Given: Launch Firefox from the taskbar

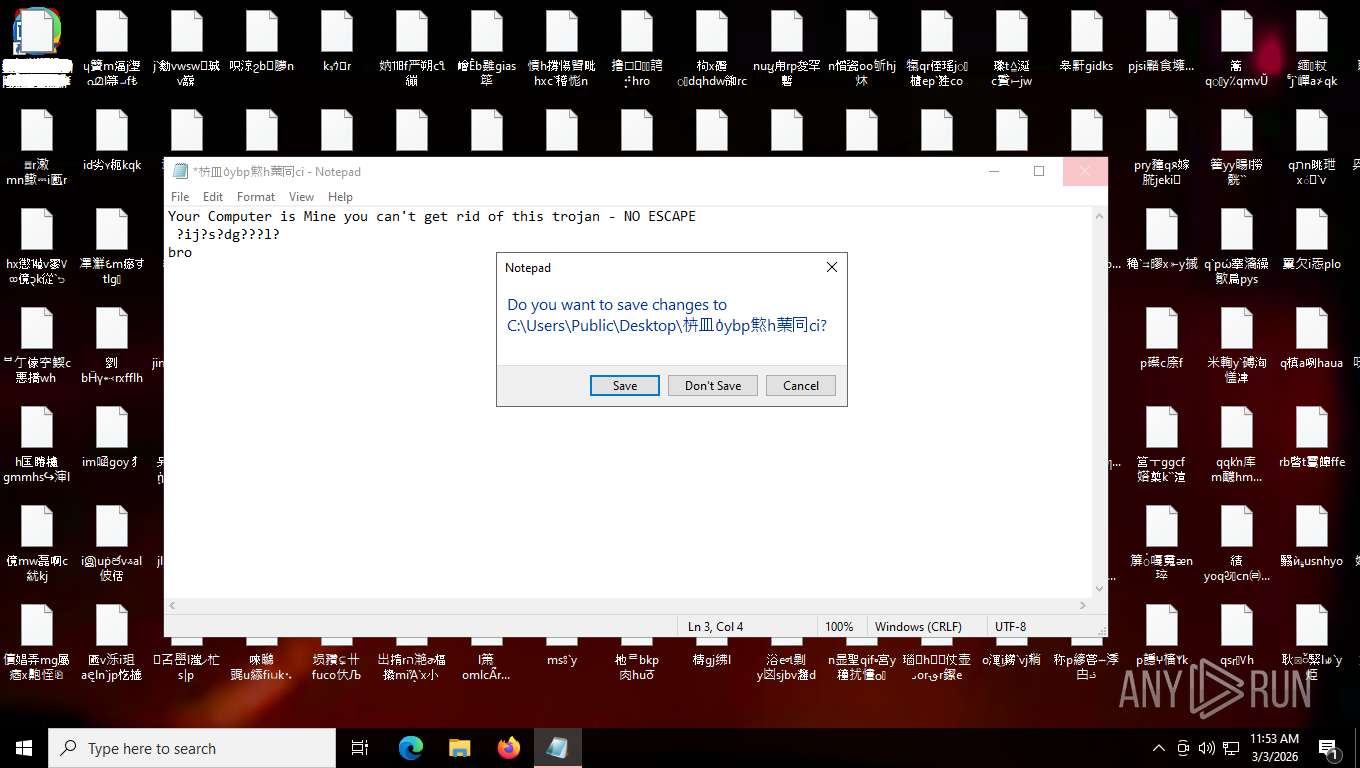Looking at the screenshot, I should (508, 748).
